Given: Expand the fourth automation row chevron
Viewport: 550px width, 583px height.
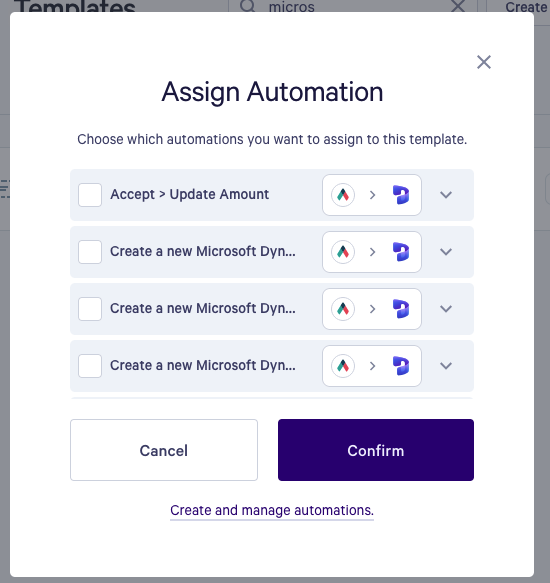Looking at the screenshot, I should [446, 366].
